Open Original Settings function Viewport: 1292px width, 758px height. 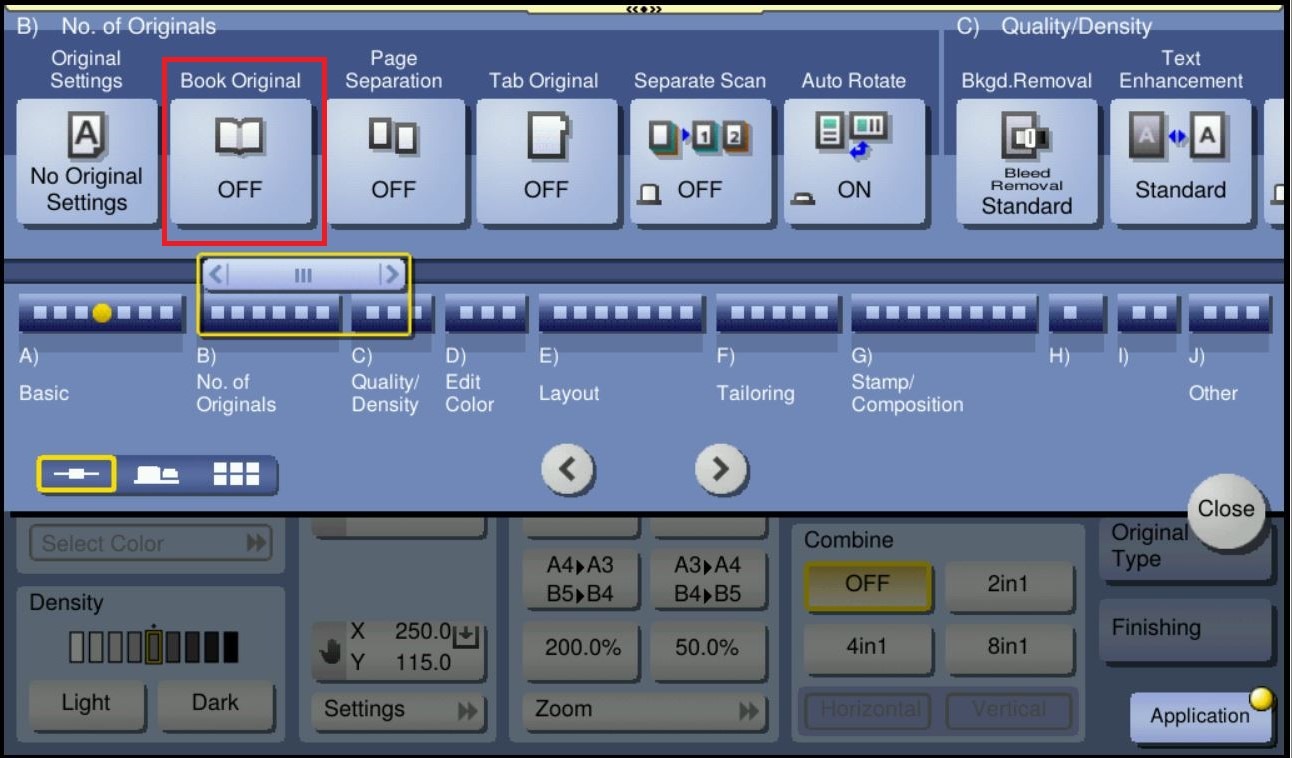point(87,160)
